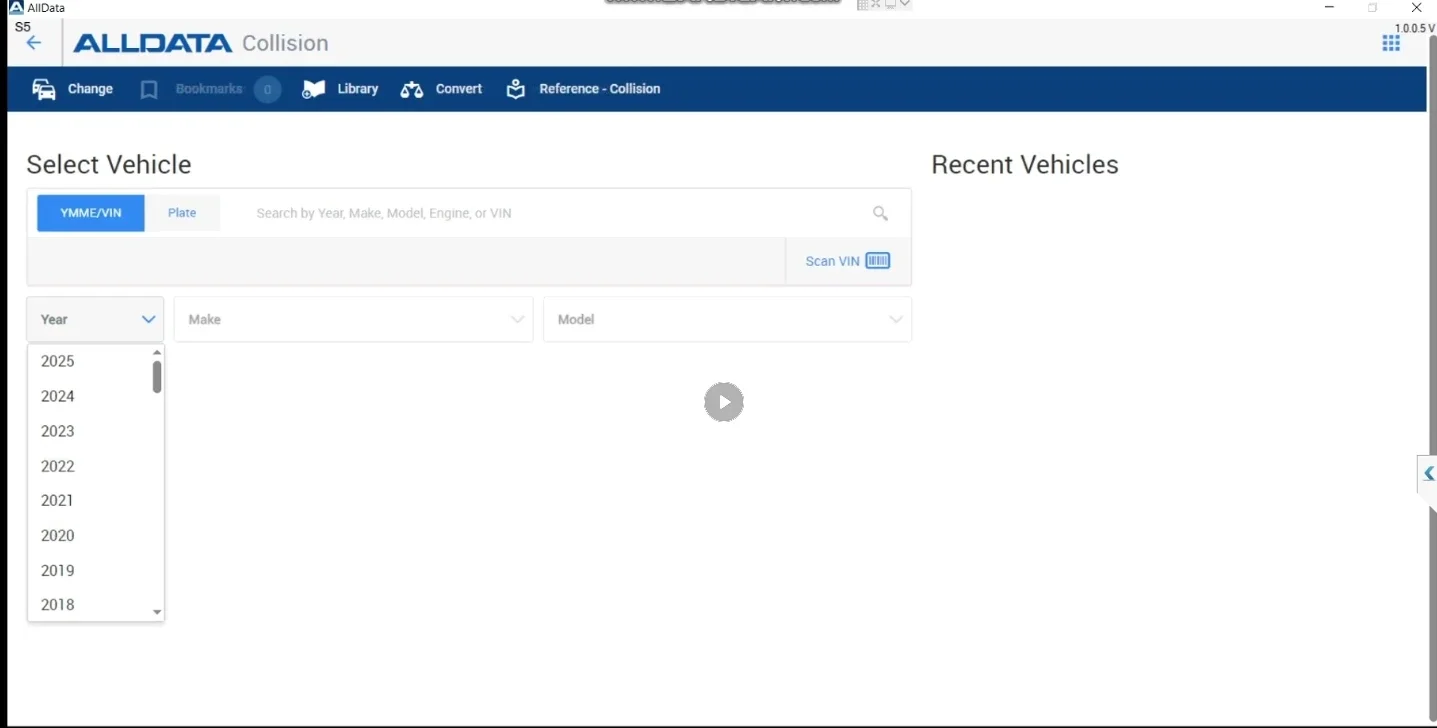This screenshot has height=728, width=1437.
Task: Click the Year dropdown chevron arrow
Action: (x=149, y=320)
